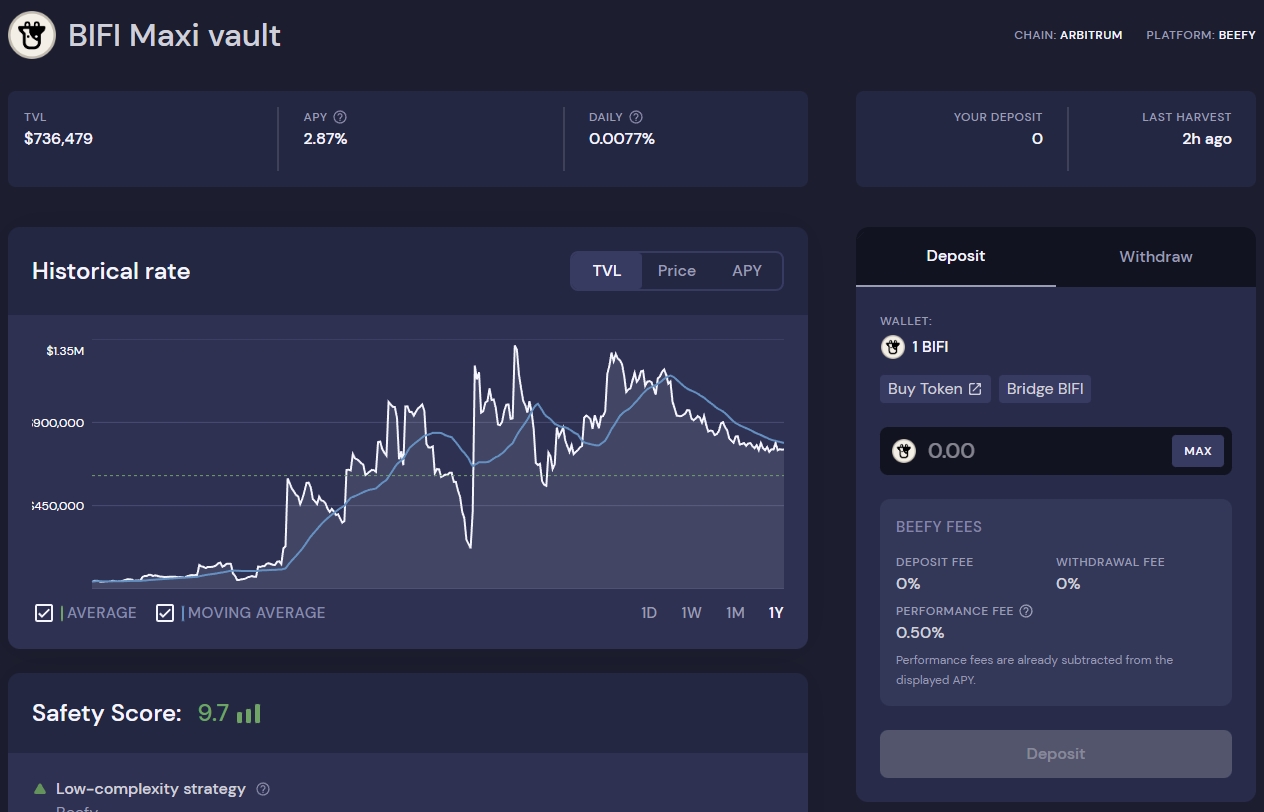
Task: Switch chart view to Price
Action: click(x=677, y=270)
